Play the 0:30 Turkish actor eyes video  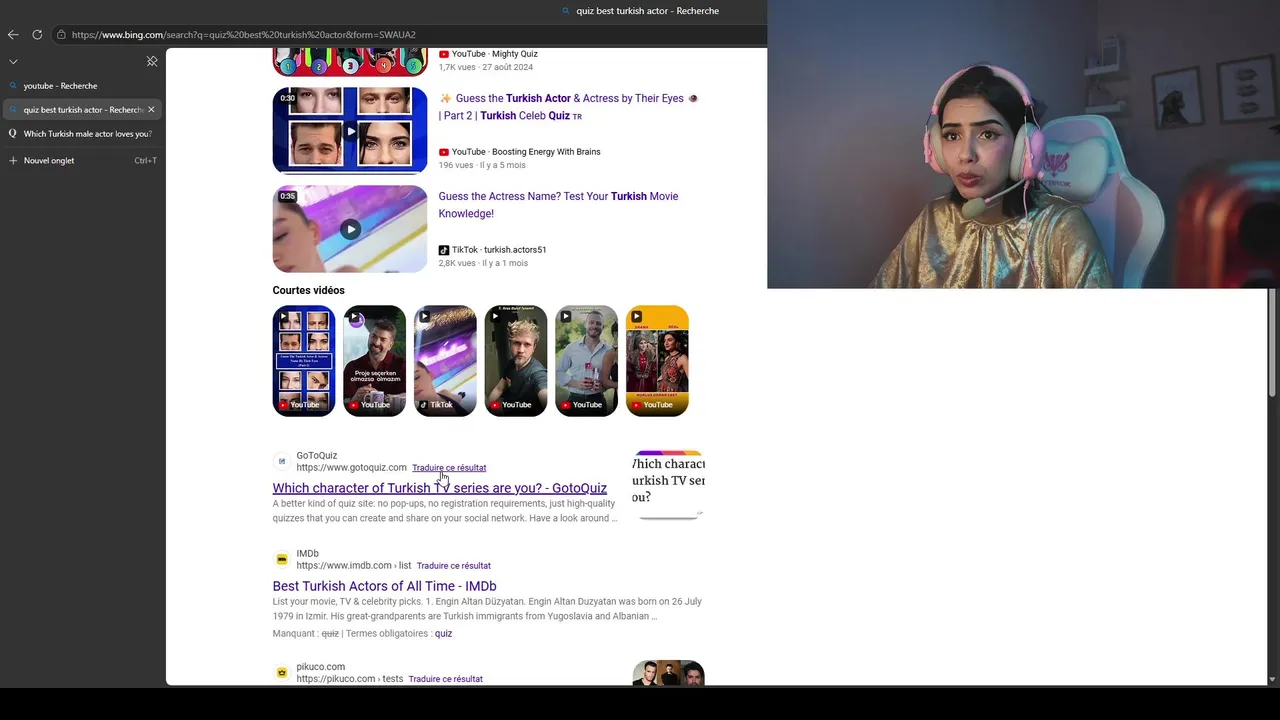350,131
